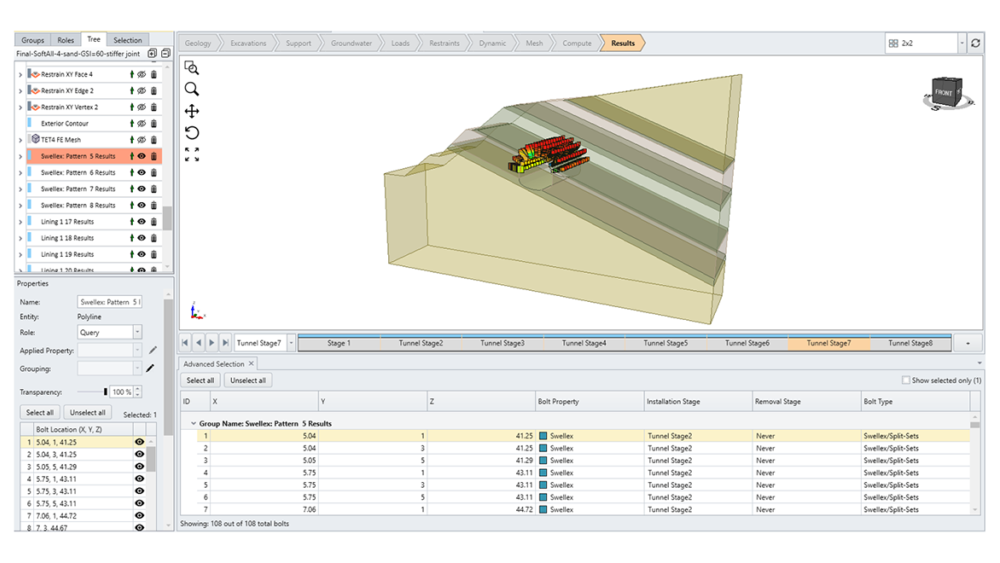Expand the Restrain XY Face 4 tree node

(20, 75)
